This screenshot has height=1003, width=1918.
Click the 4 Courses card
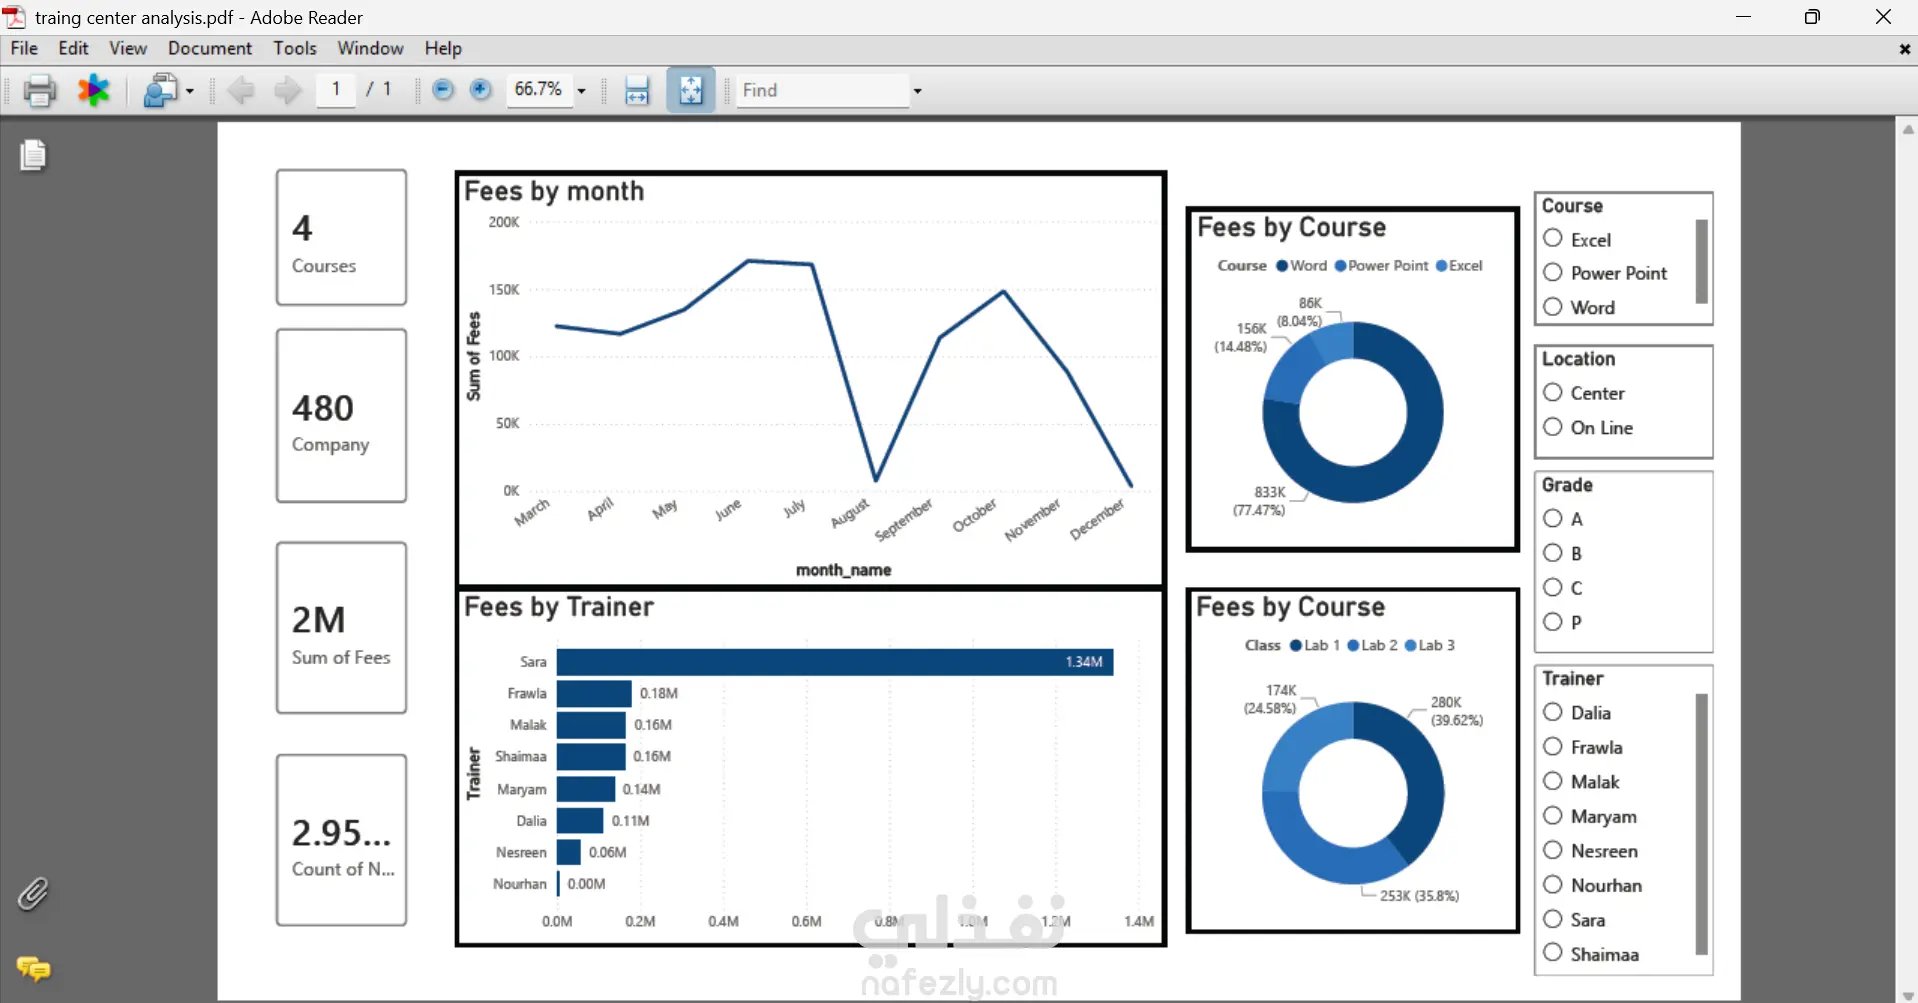tap(341, 237)
